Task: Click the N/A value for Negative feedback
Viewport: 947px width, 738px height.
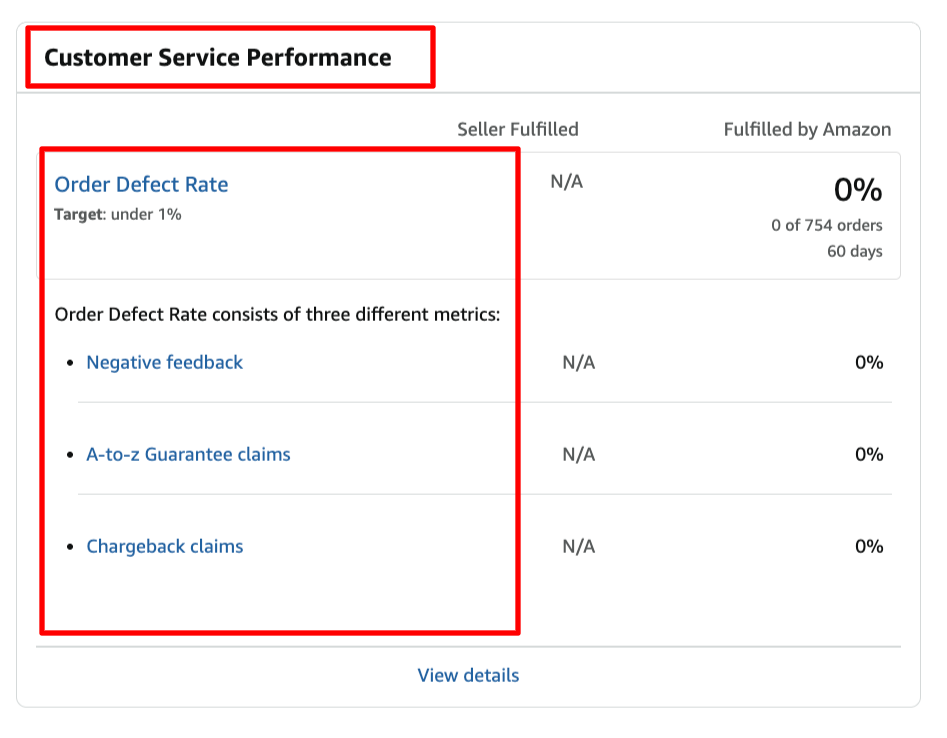Action: (579, 362)
